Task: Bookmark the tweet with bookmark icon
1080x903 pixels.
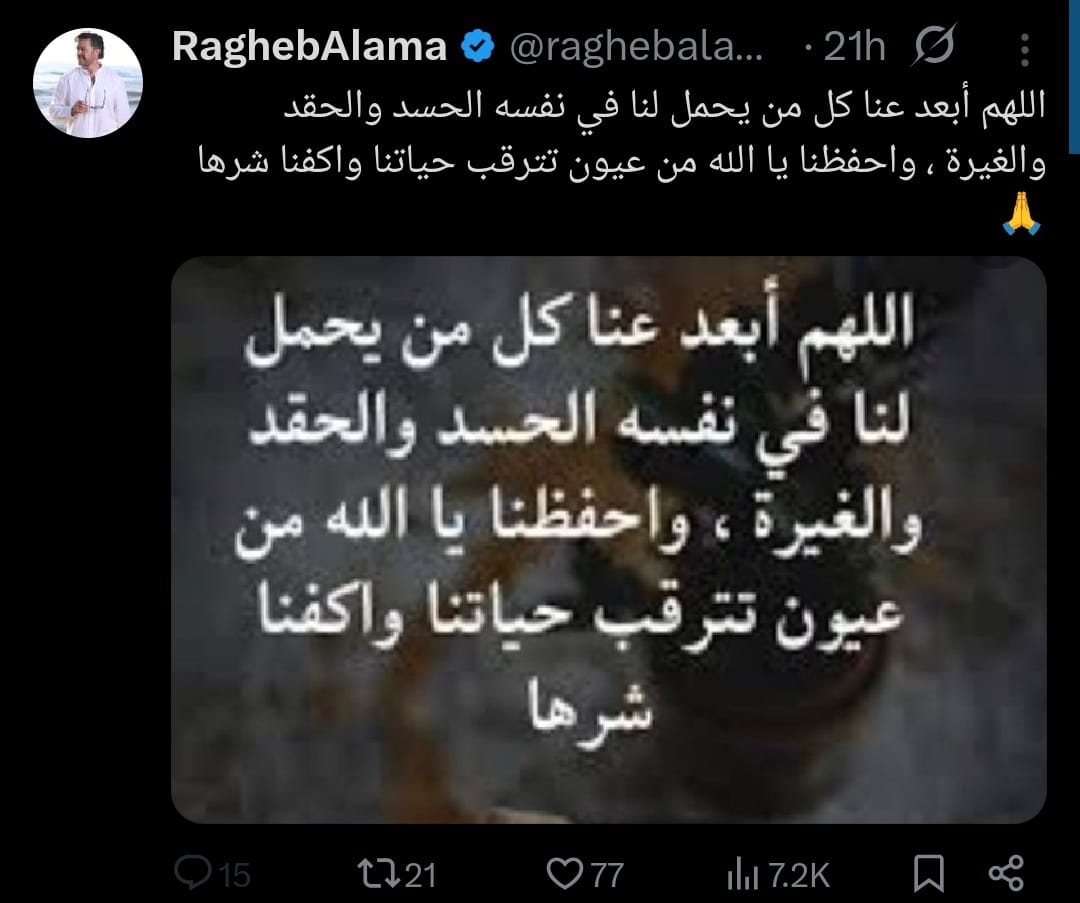Action: pyautogui.click(x=928, y=874)
